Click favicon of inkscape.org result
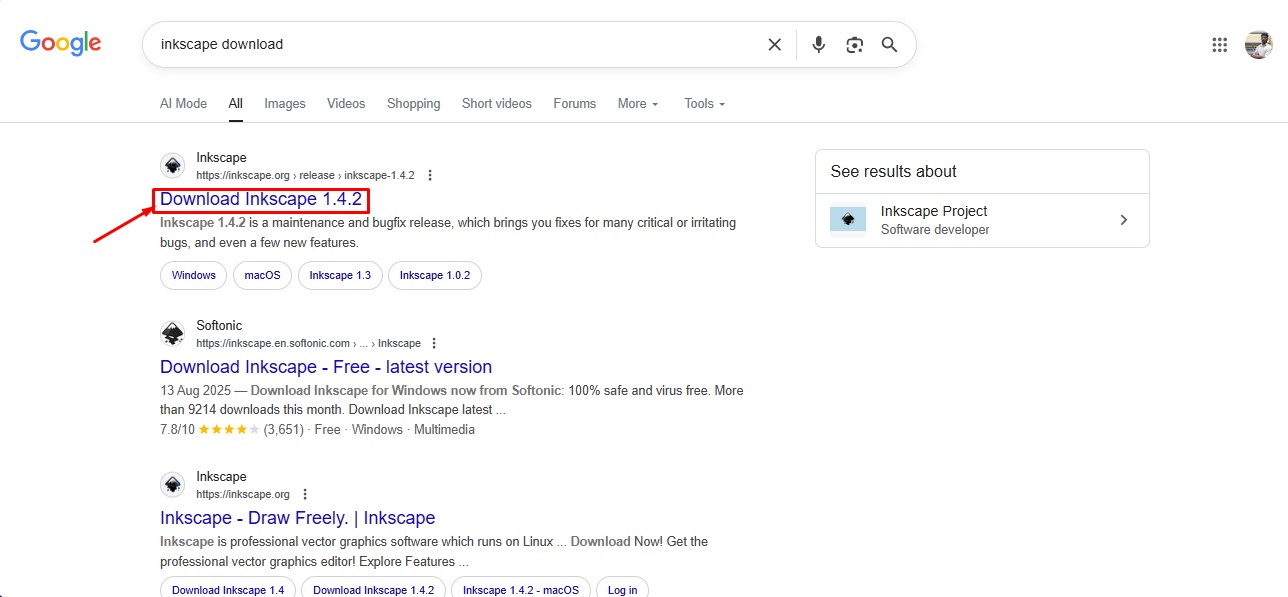Image resolution: width=1288 pixels, height=597 pixels. (x=173, y=485)
